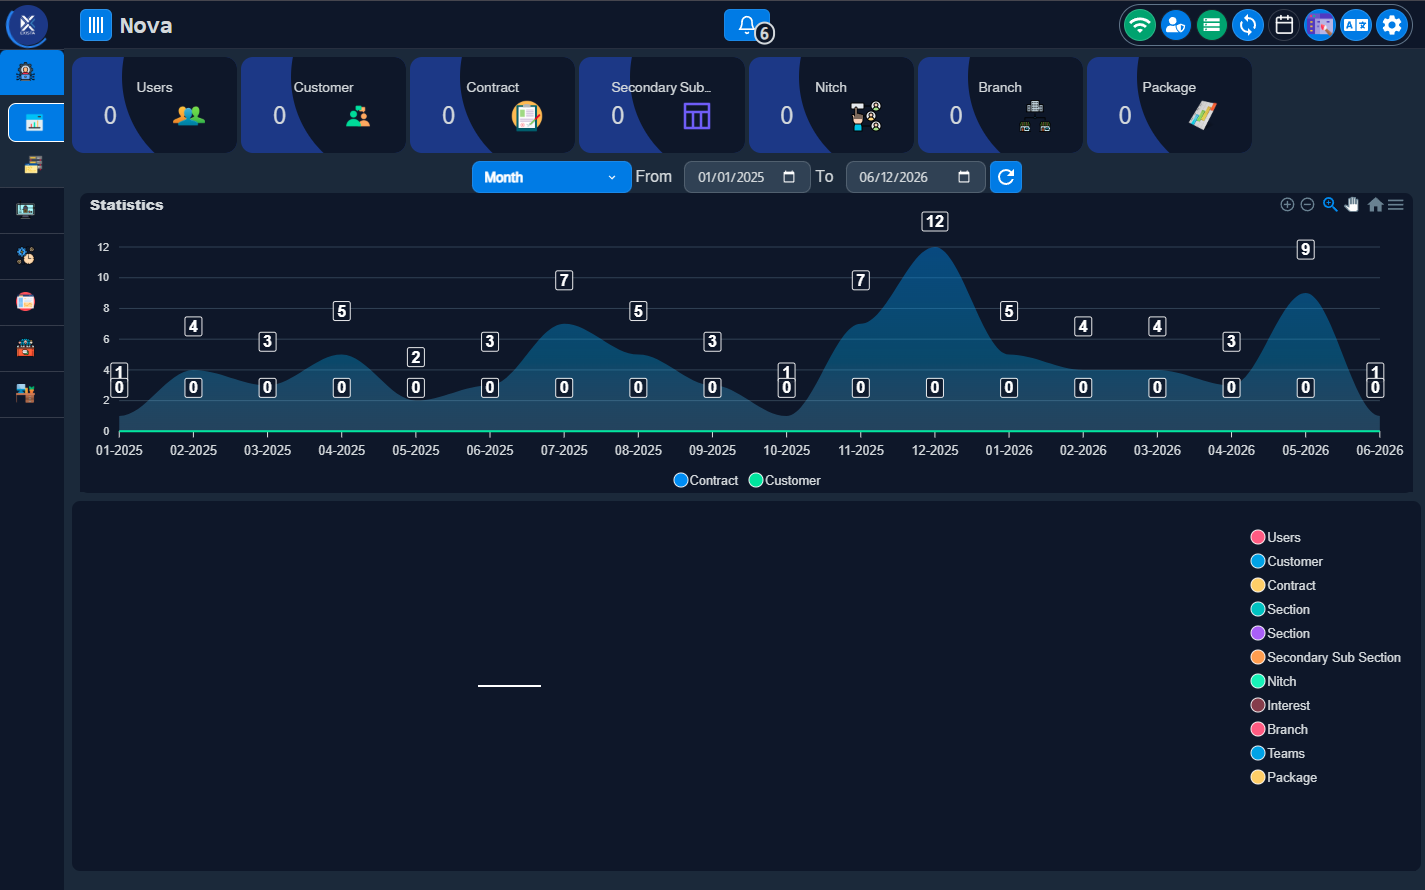Open the From date calendar picker icon
The image size is (1425, 890).
[789, 177]
